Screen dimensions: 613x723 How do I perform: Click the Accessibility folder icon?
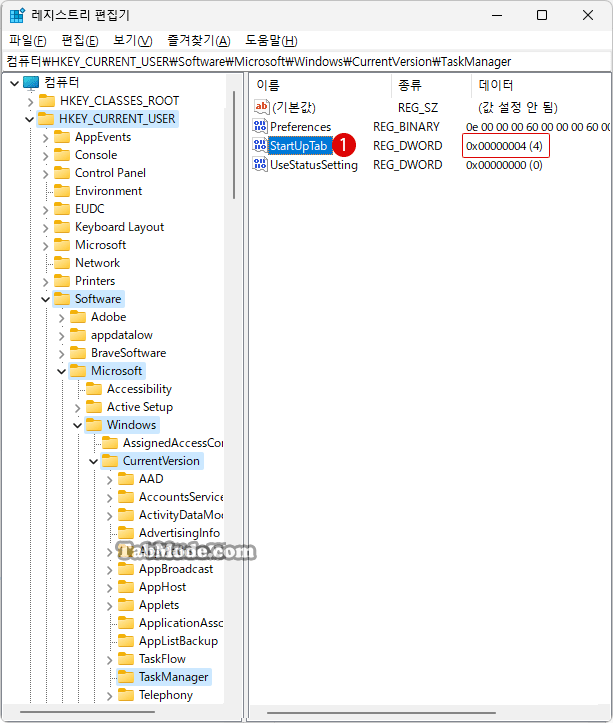94,389
